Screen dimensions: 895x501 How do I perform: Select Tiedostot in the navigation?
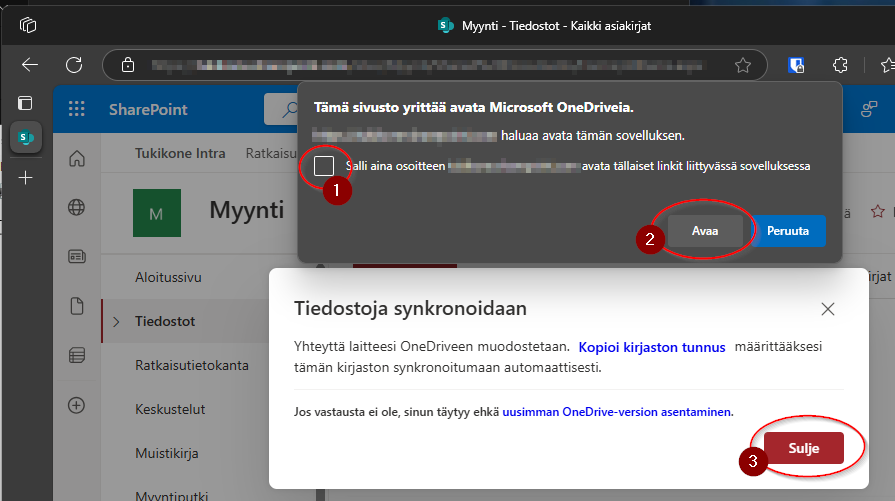[165, 321]
